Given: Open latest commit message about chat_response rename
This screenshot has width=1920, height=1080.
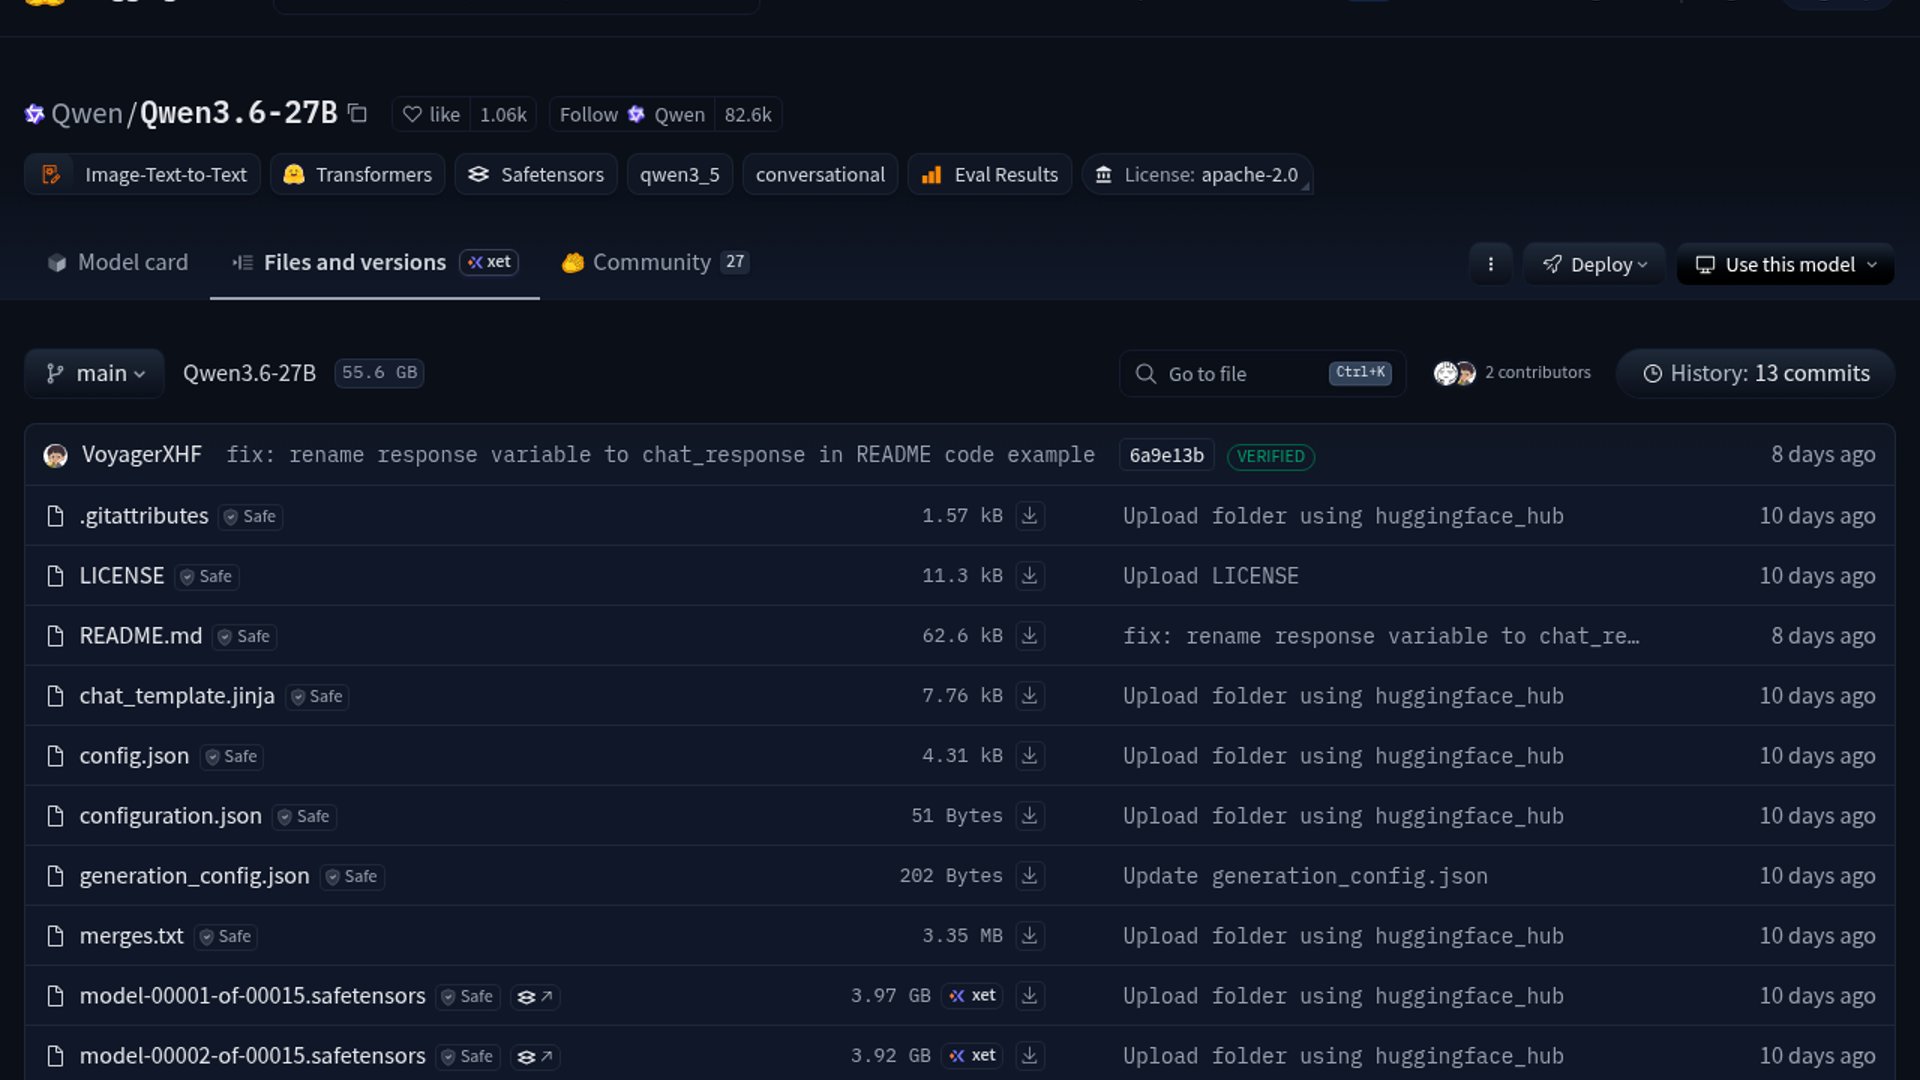Looking at the screenshot, I should (660, 455).
